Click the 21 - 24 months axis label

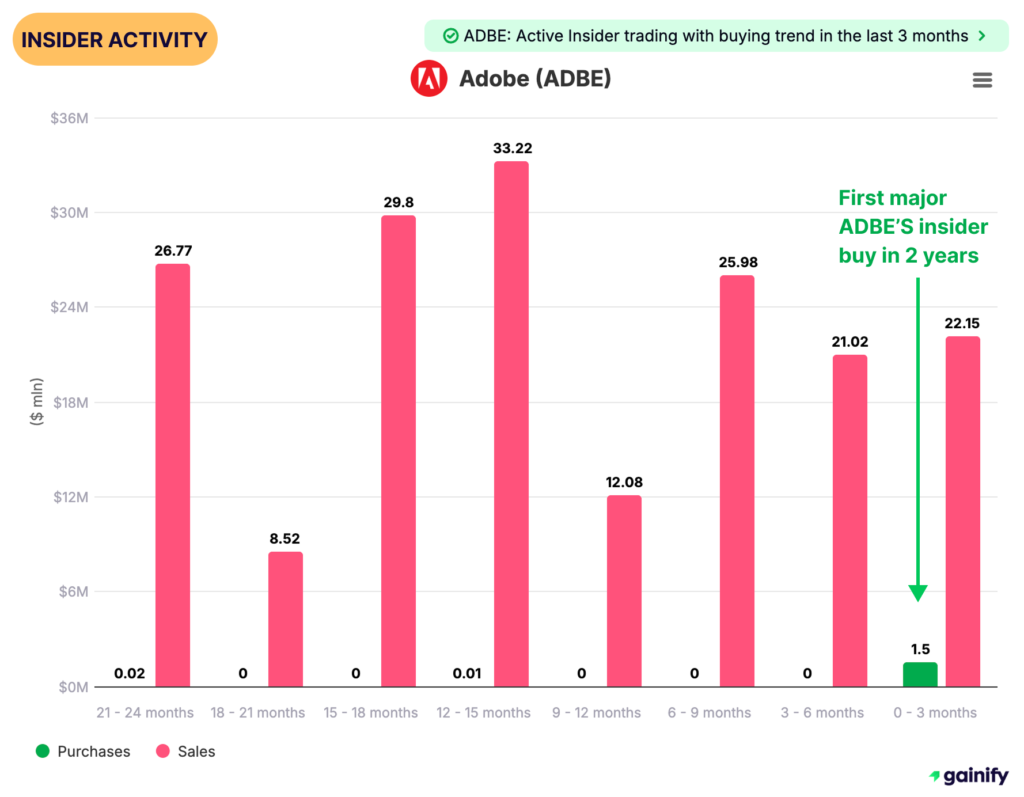pos(145,713)
